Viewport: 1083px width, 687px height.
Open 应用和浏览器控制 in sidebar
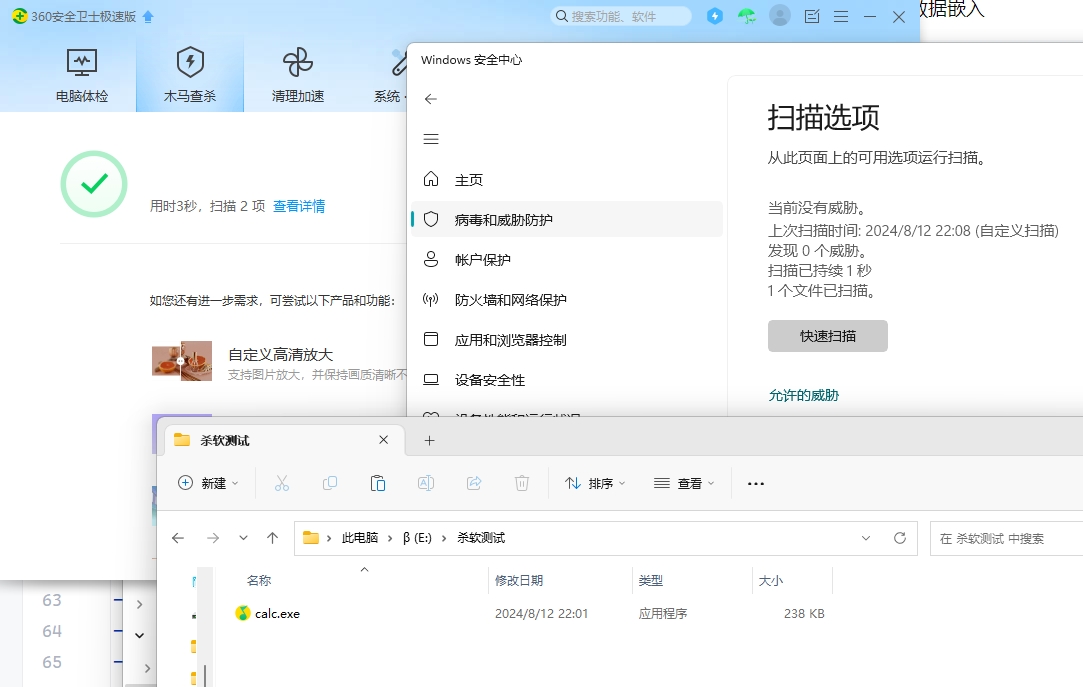point(566,340)
